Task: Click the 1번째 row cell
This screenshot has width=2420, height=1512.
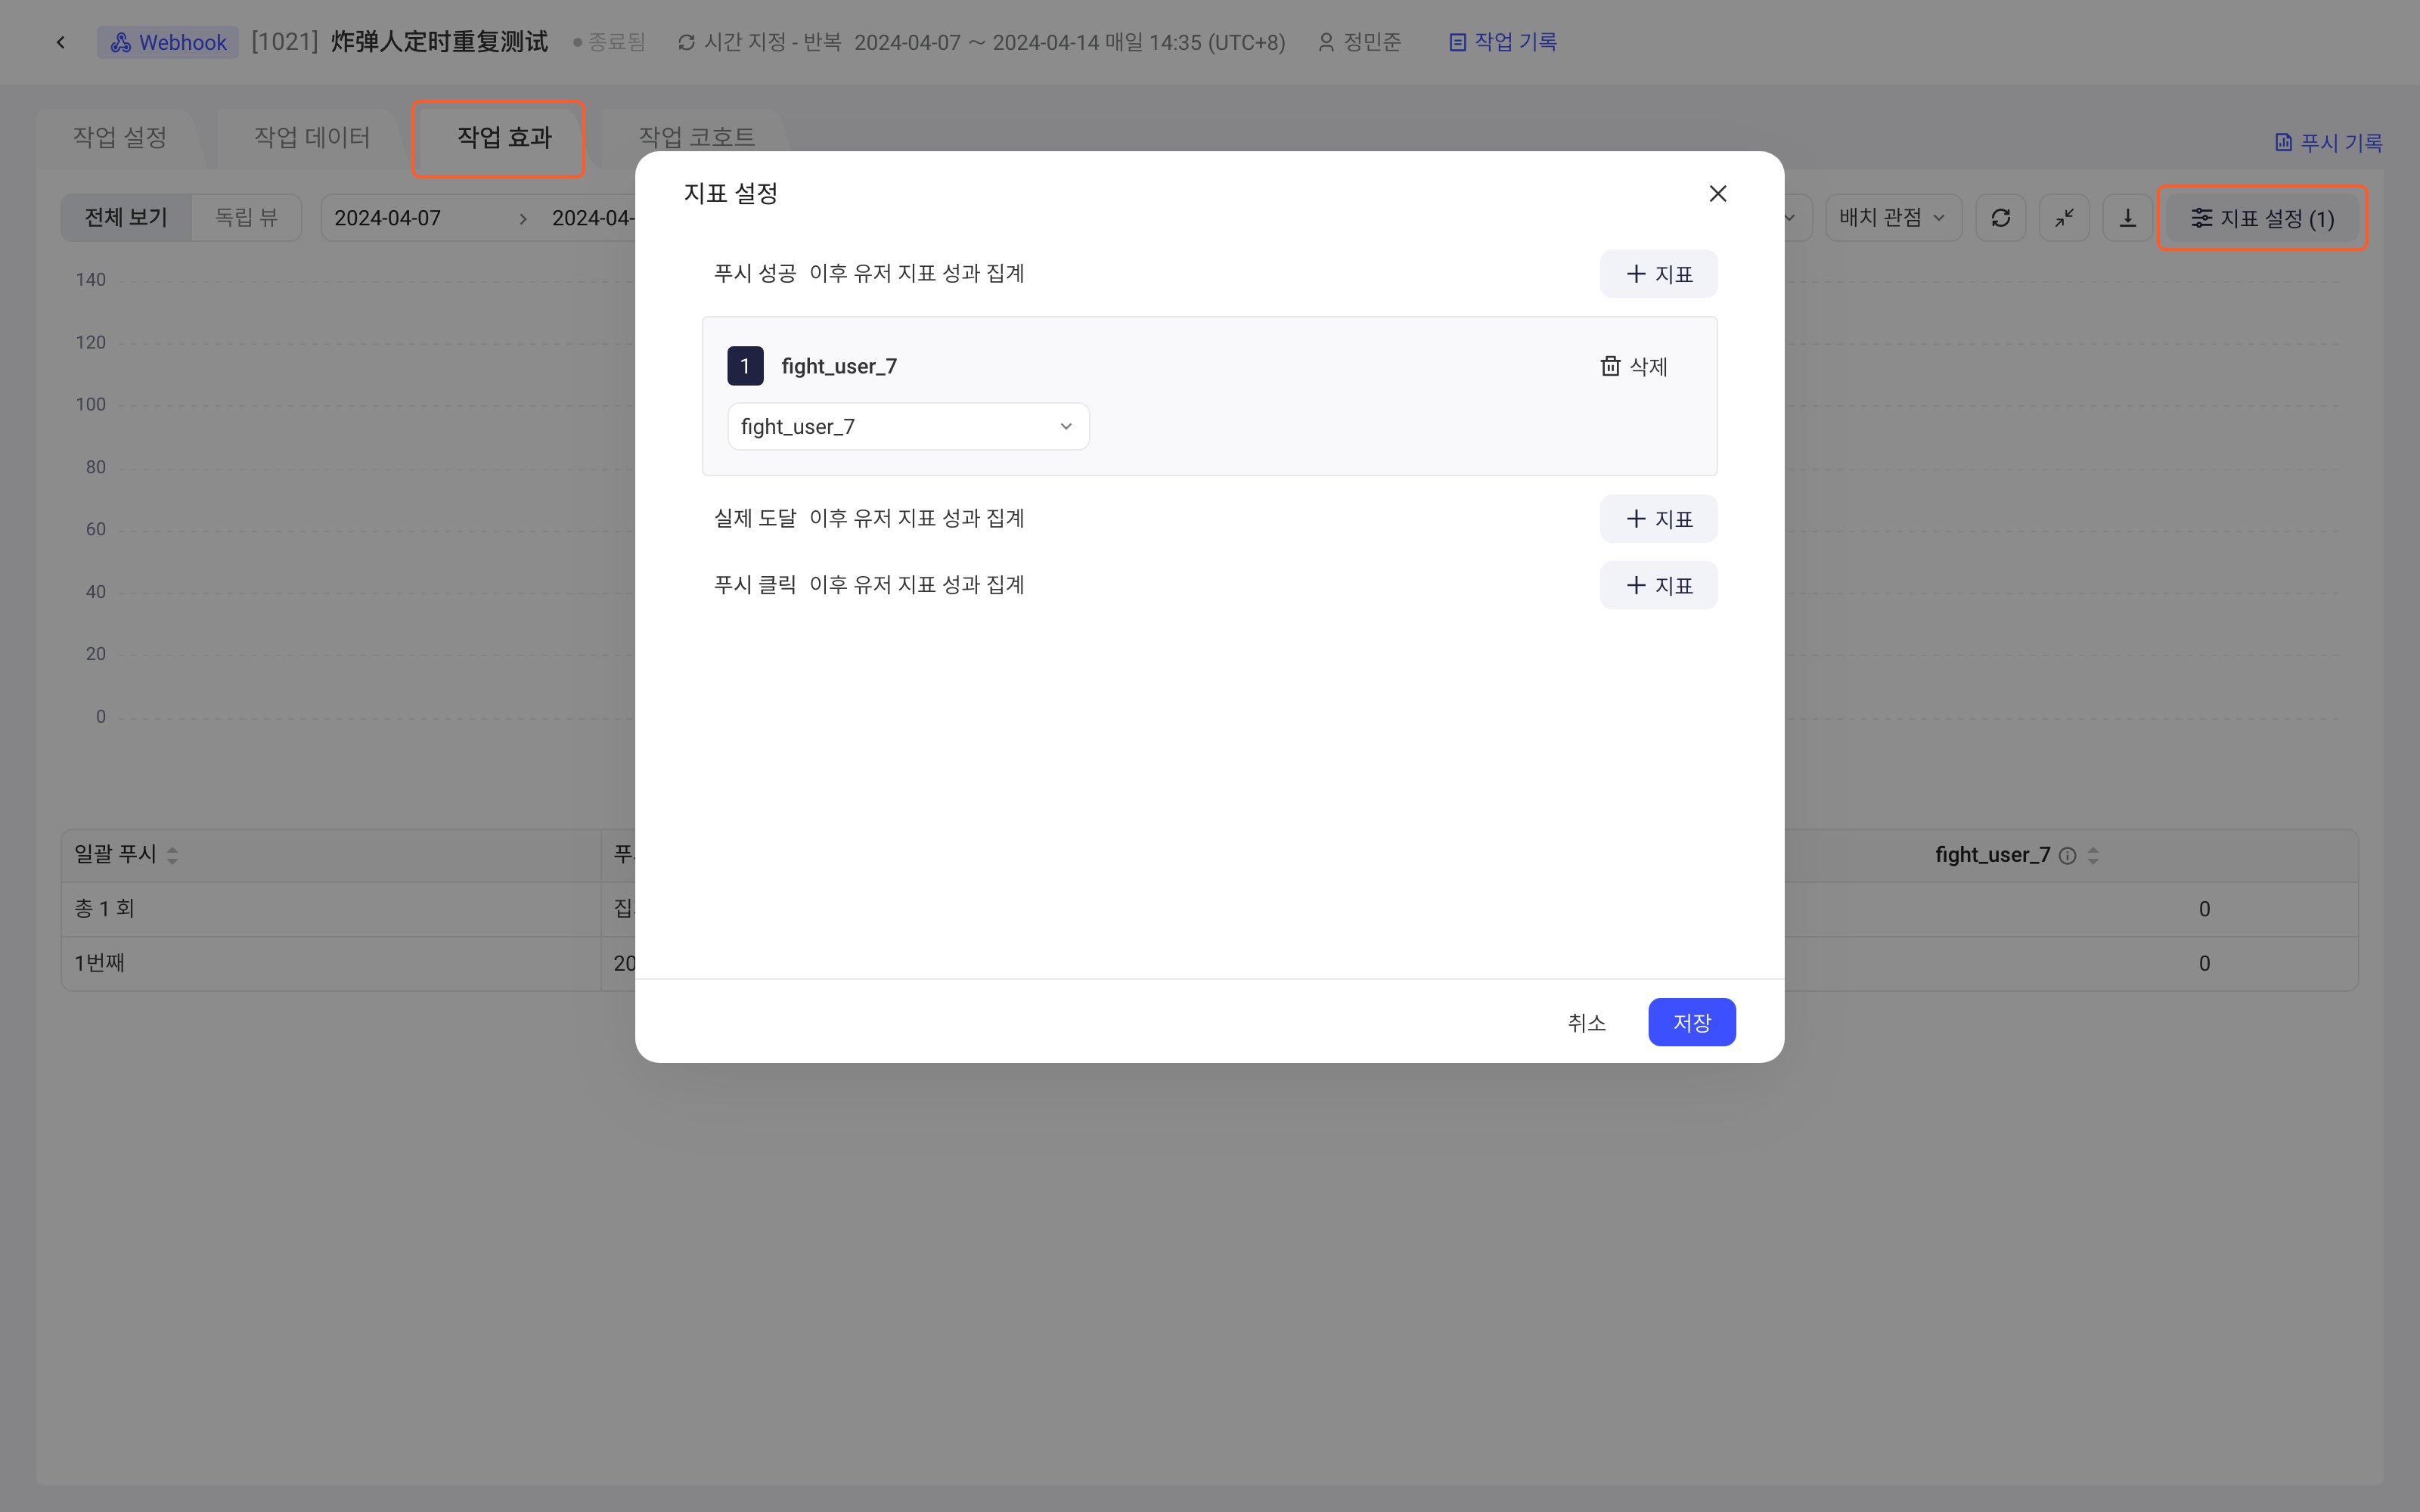Action: point(330,963)
